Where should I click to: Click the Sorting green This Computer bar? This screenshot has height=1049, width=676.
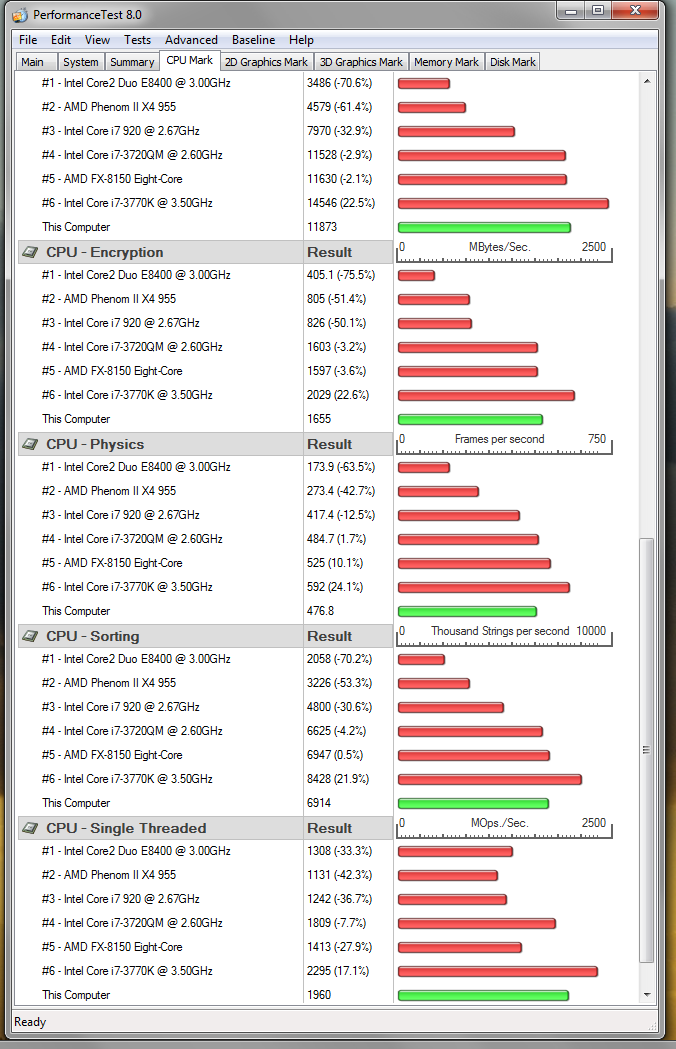point(473,803)
